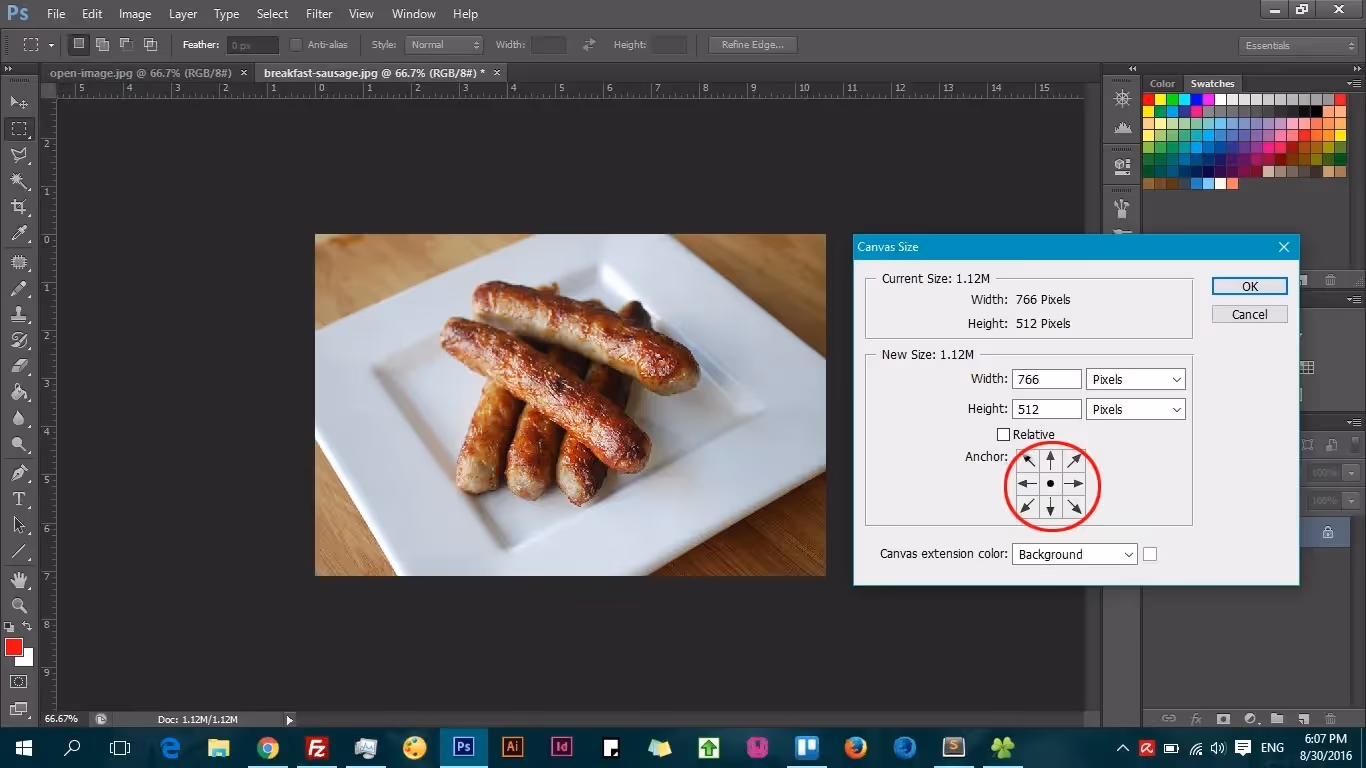Open the Width units Pixels dropdown
The height and width of the screenshot is (768, 1366).
click(x=1135, y=379)
